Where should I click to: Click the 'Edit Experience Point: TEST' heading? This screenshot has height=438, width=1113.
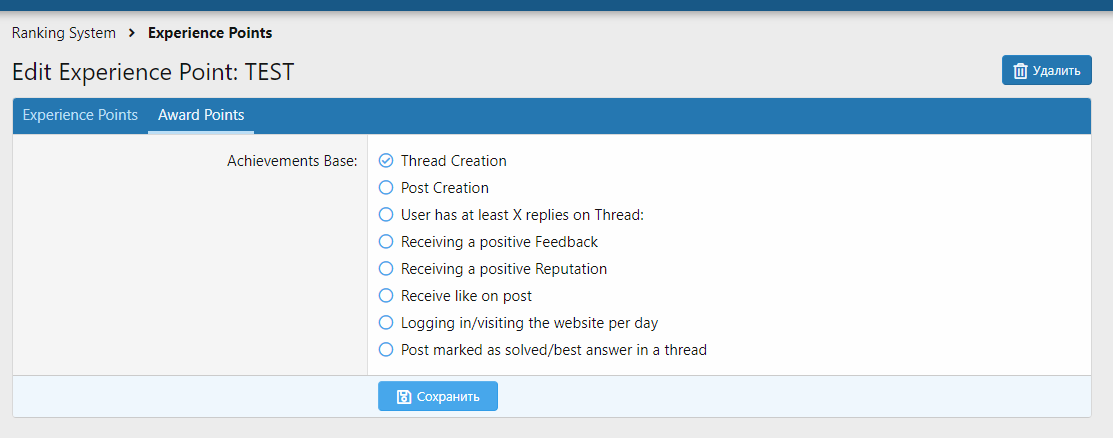click(x=153, y=72)
